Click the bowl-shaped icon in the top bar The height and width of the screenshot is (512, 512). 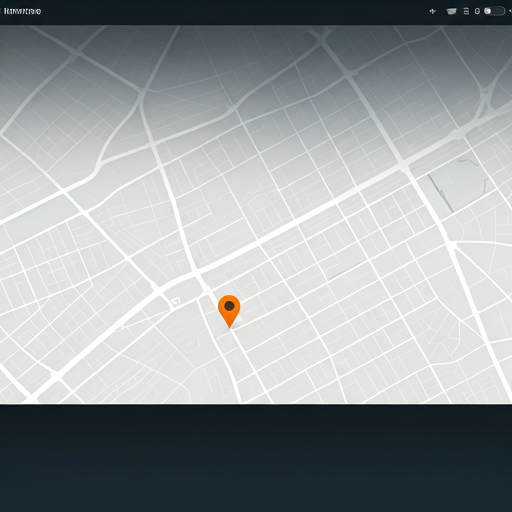pos(451,11)
